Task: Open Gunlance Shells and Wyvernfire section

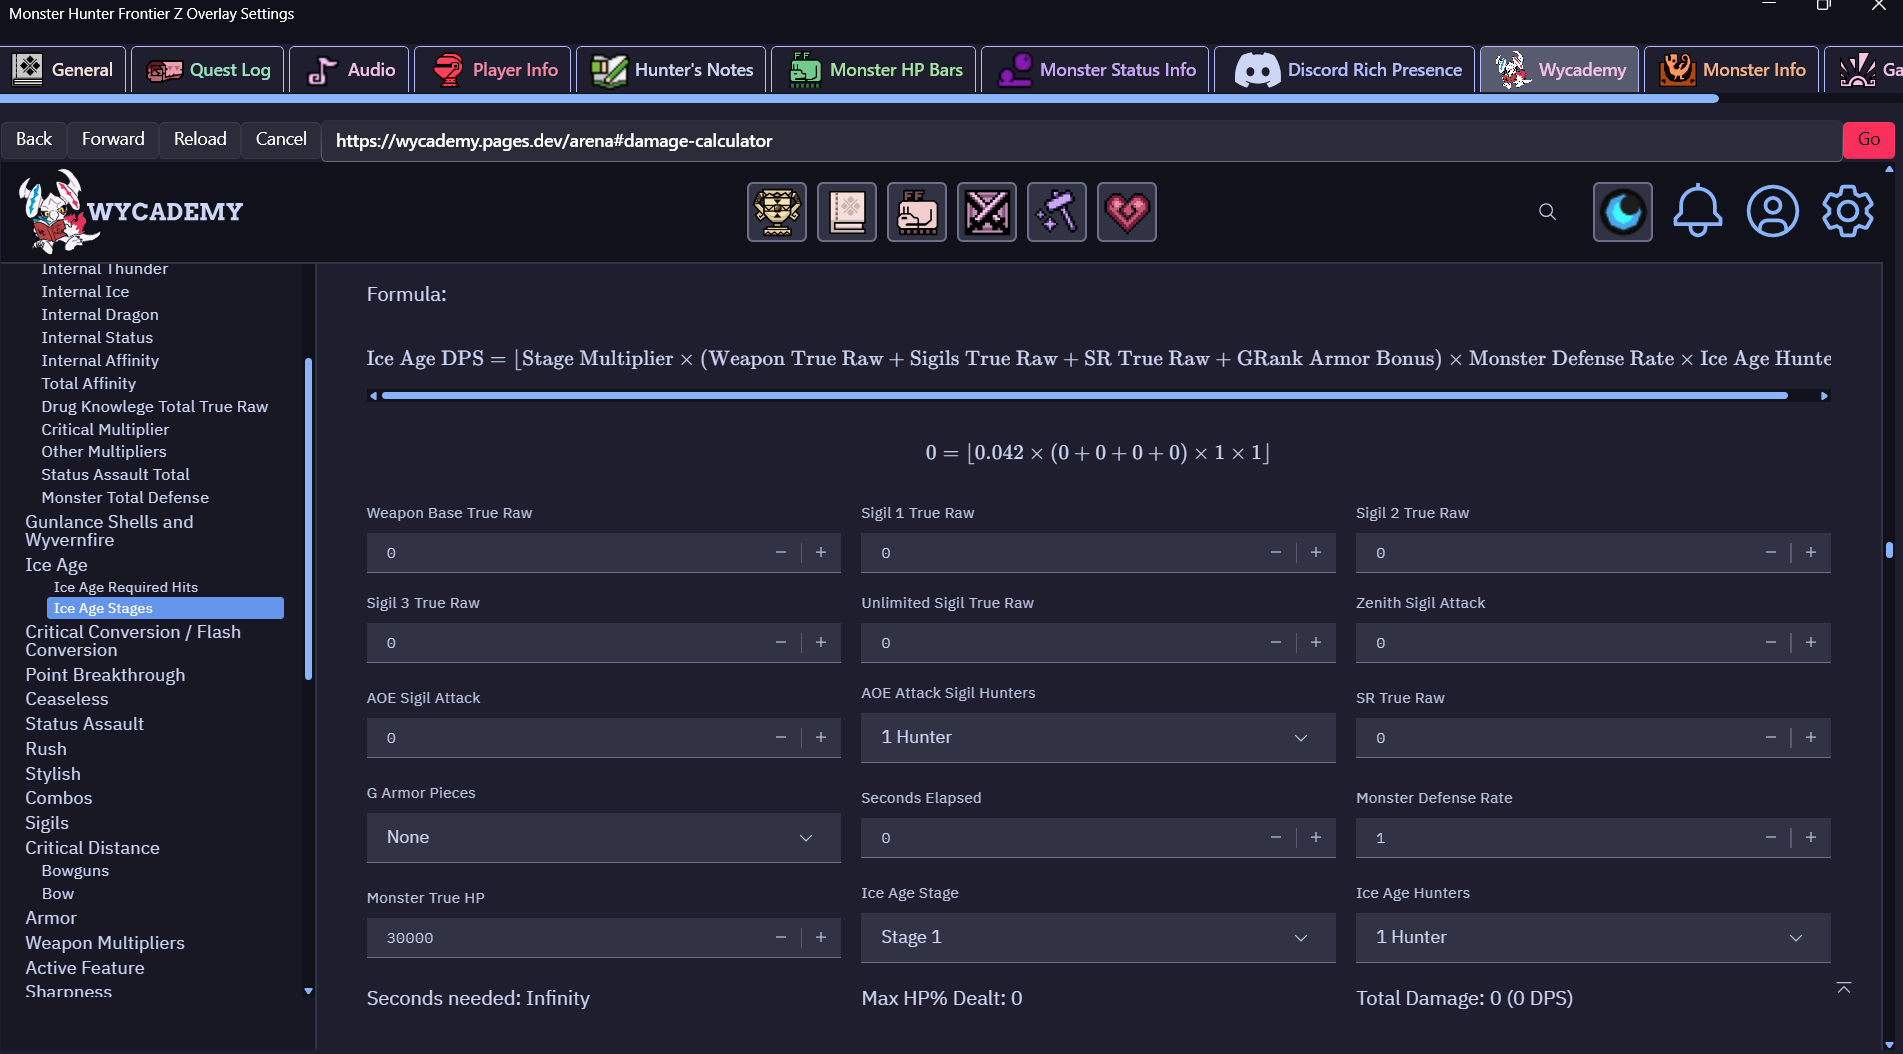Action: (110, 531)
